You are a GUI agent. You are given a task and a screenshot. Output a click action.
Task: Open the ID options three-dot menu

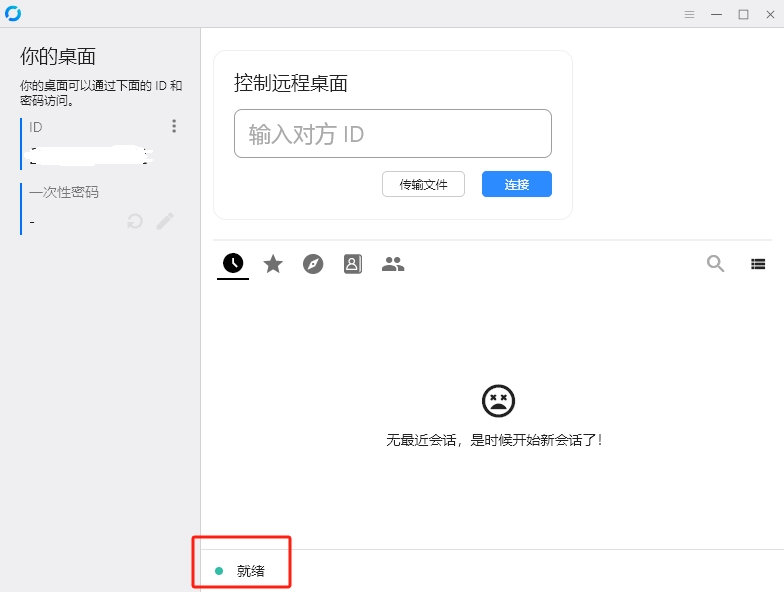click(x=174, y=126)
